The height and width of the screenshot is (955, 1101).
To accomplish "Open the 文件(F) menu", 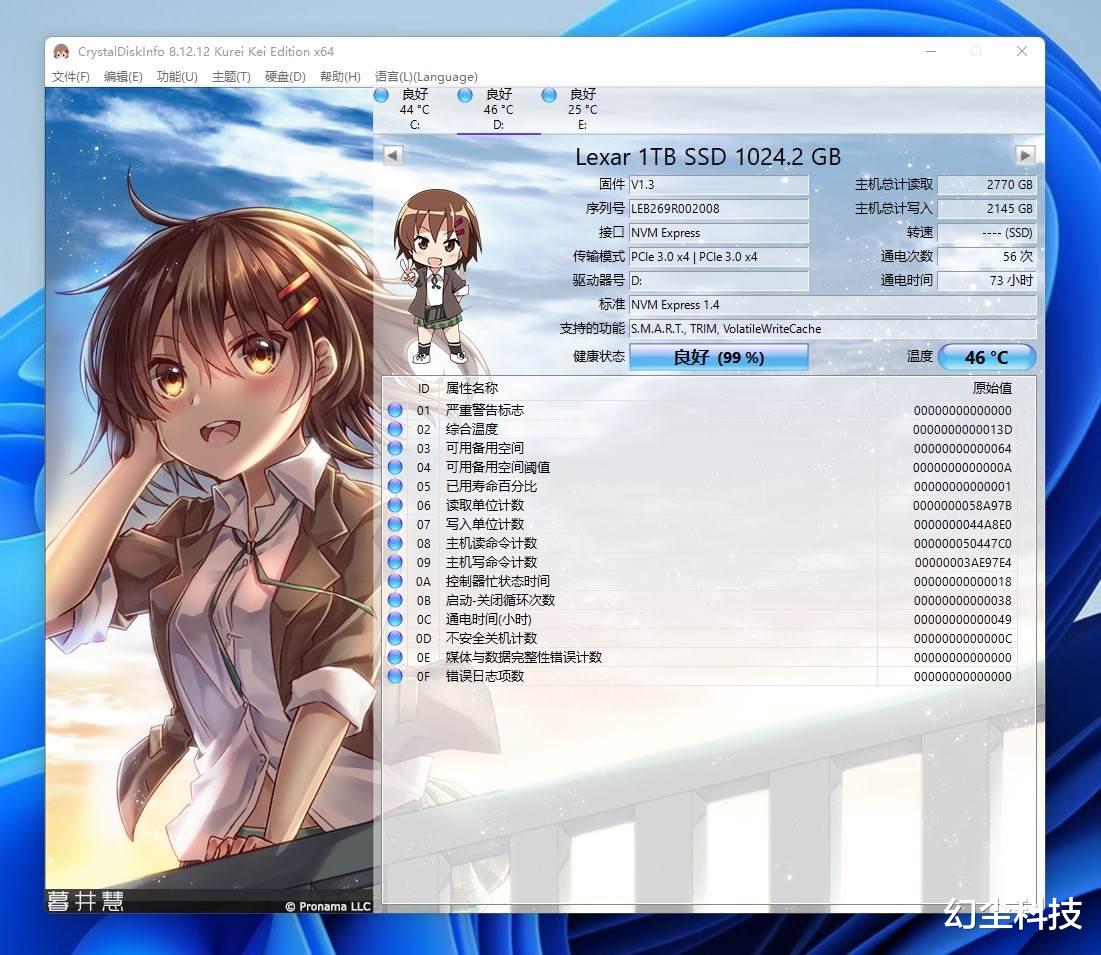I will [71, 77].
